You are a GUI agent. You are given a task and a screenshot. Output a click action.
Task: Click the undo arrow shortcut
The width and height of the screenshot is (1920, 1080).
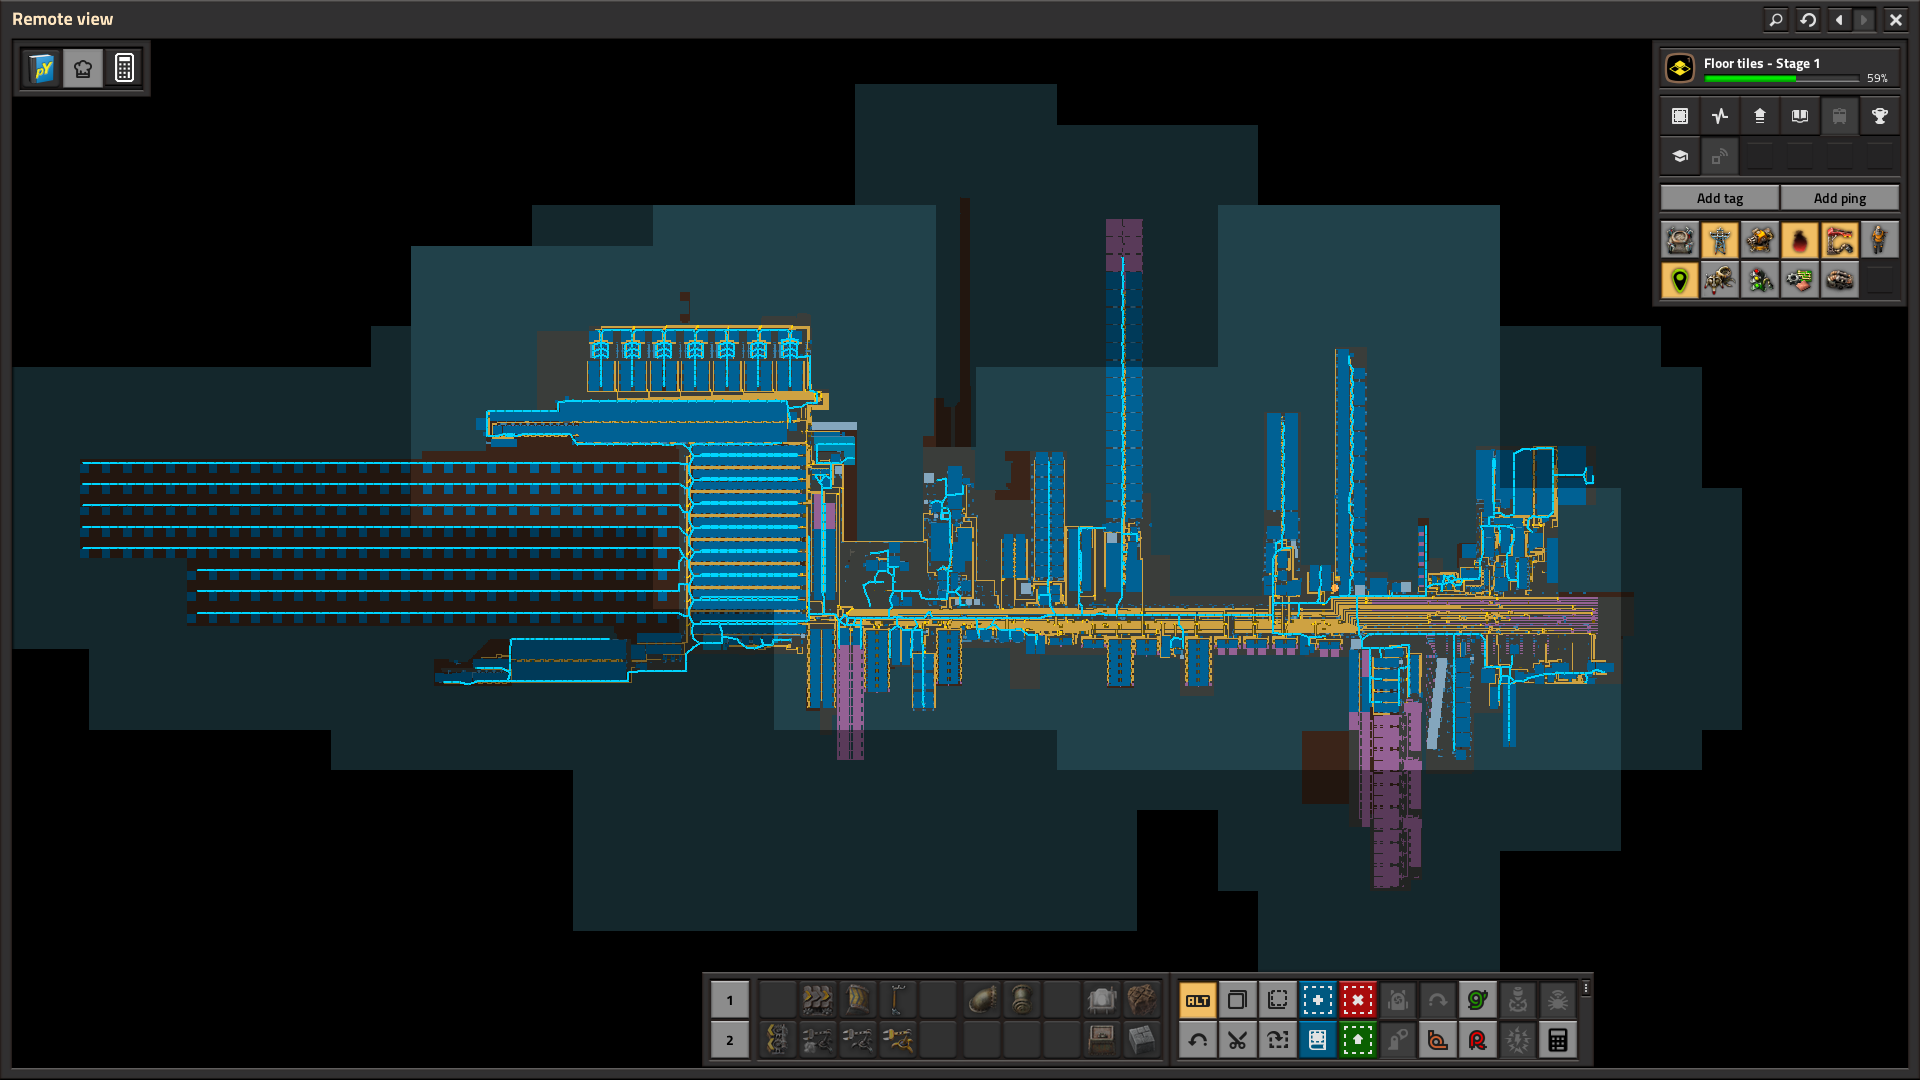click(x=1198, y=1040)
